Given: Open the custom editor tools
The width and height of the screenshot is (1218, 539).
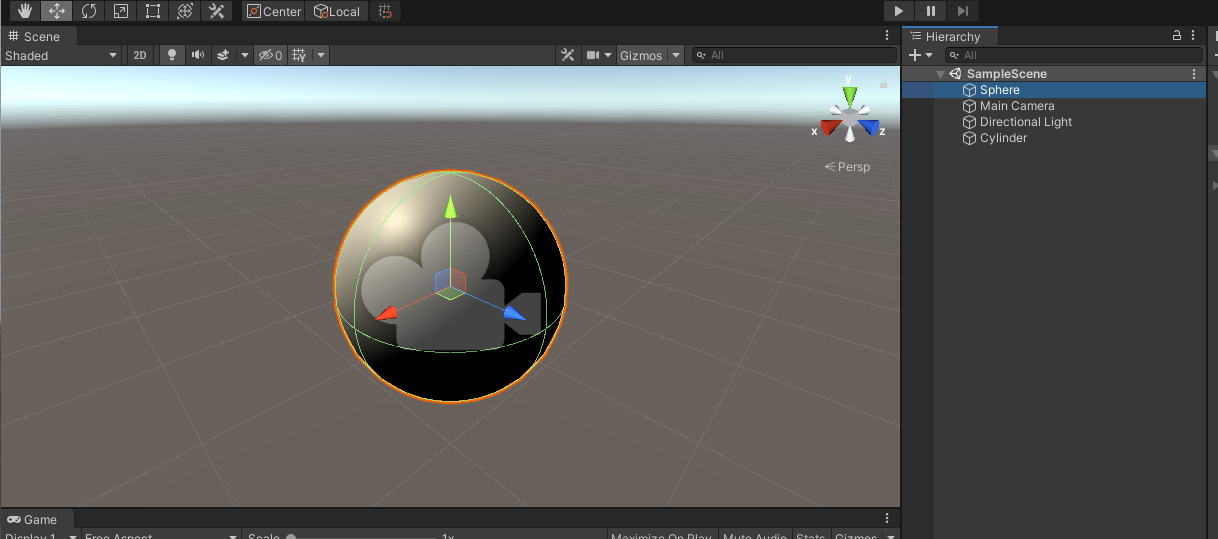Looking at the screenshot, I should (x=216, y=11).
